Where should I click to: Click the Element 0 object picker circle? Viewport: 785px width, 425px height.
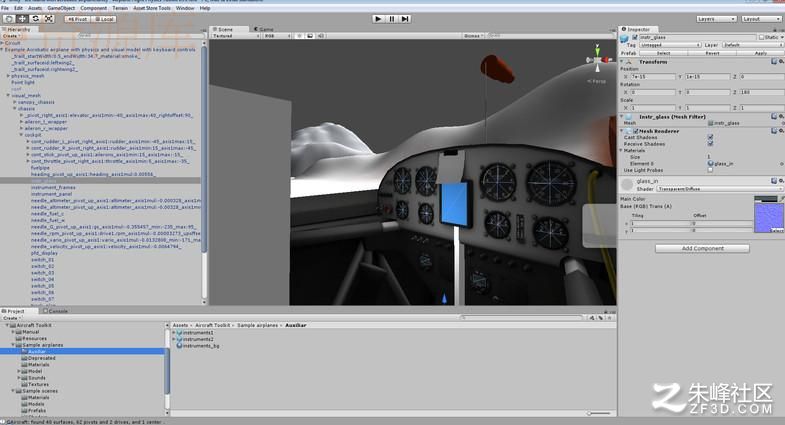(x=782, y=164)
